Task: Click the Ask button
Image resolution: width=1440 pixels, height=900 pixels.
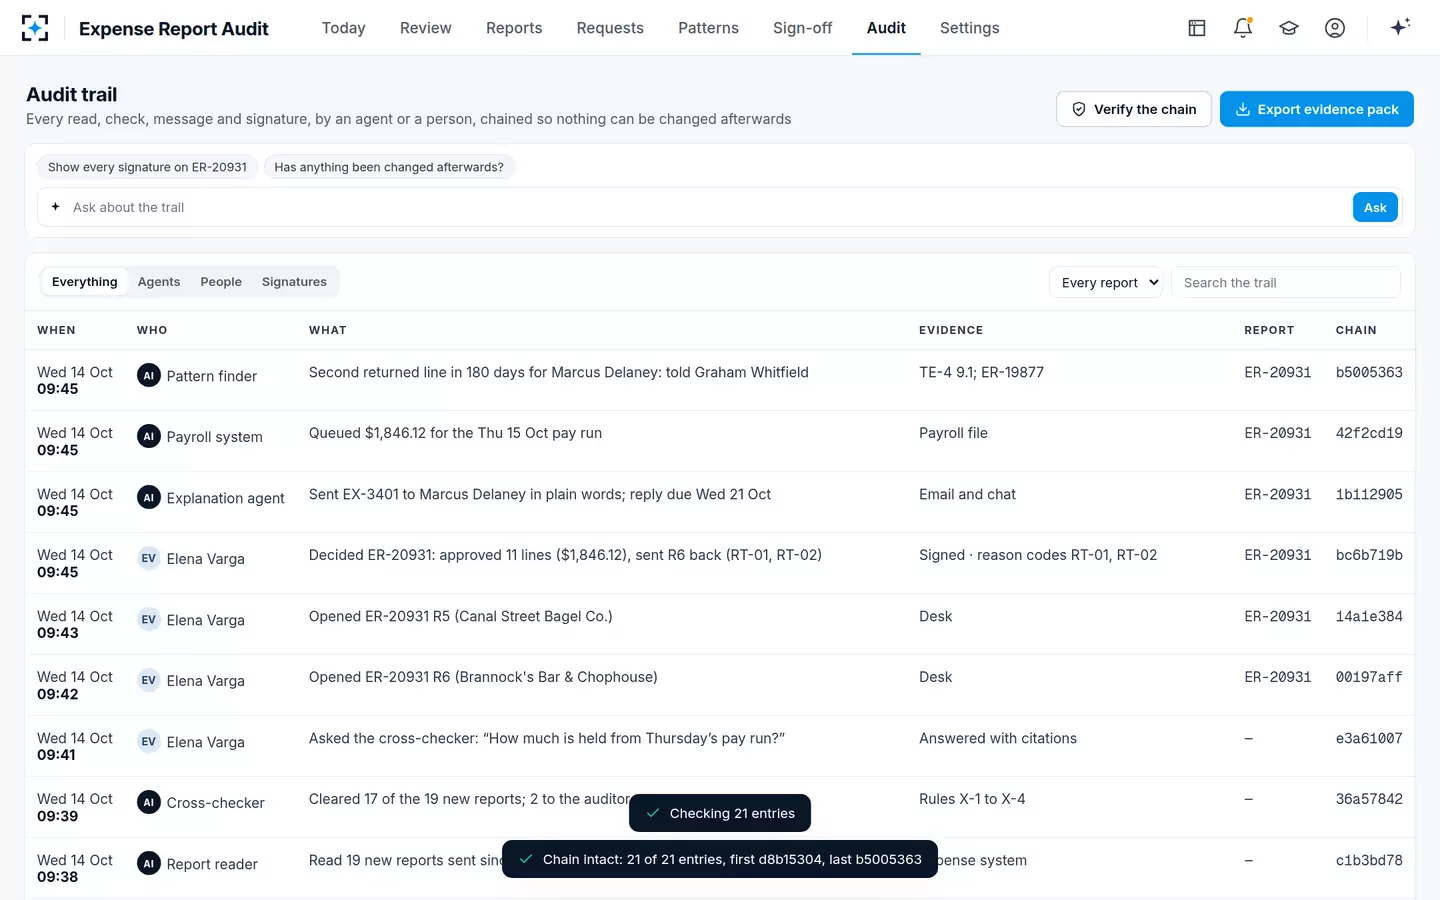Action: pos(1375,207)
